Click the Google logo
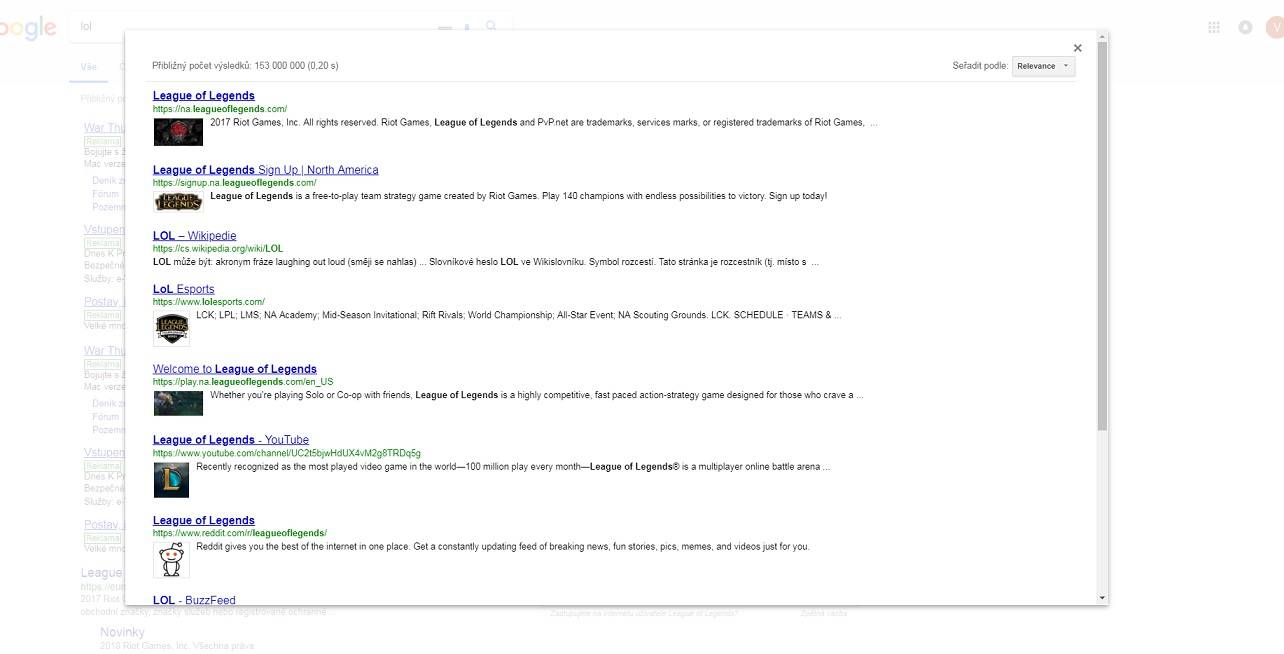The height and width of the screenshot is (654, 1284). pos(28,28)
